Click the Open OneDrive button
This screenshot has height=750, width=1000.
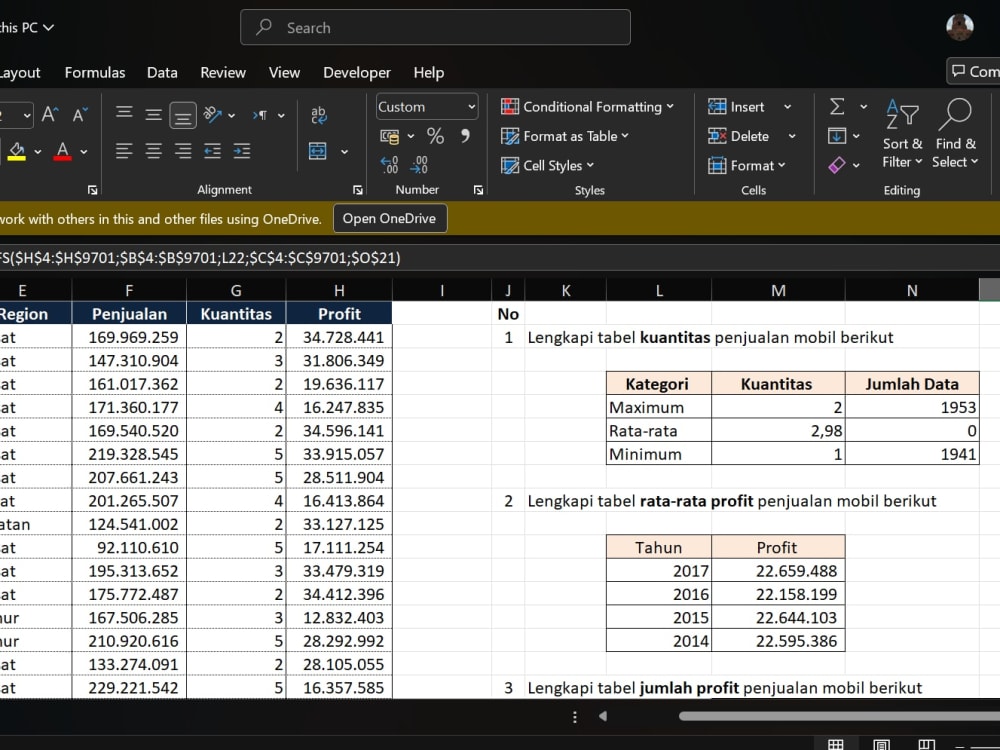tap(390, 219)
